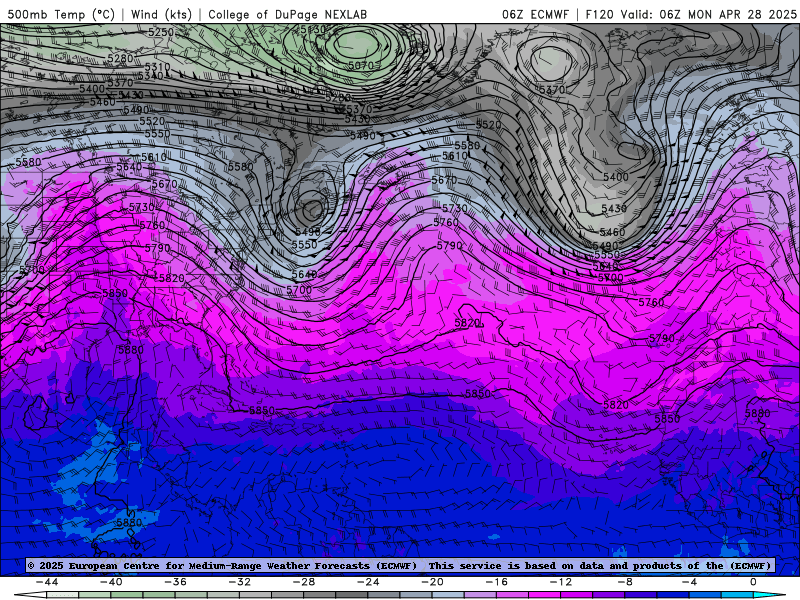The width and height of the screenshot is (800, 600).
Task: Click the -32 colorbar tick label
Action: coord(239,582)
